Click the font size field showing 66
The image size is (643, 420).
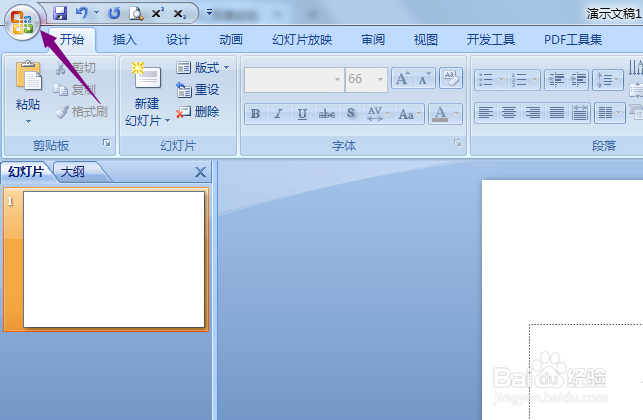(x=360, y=79)
